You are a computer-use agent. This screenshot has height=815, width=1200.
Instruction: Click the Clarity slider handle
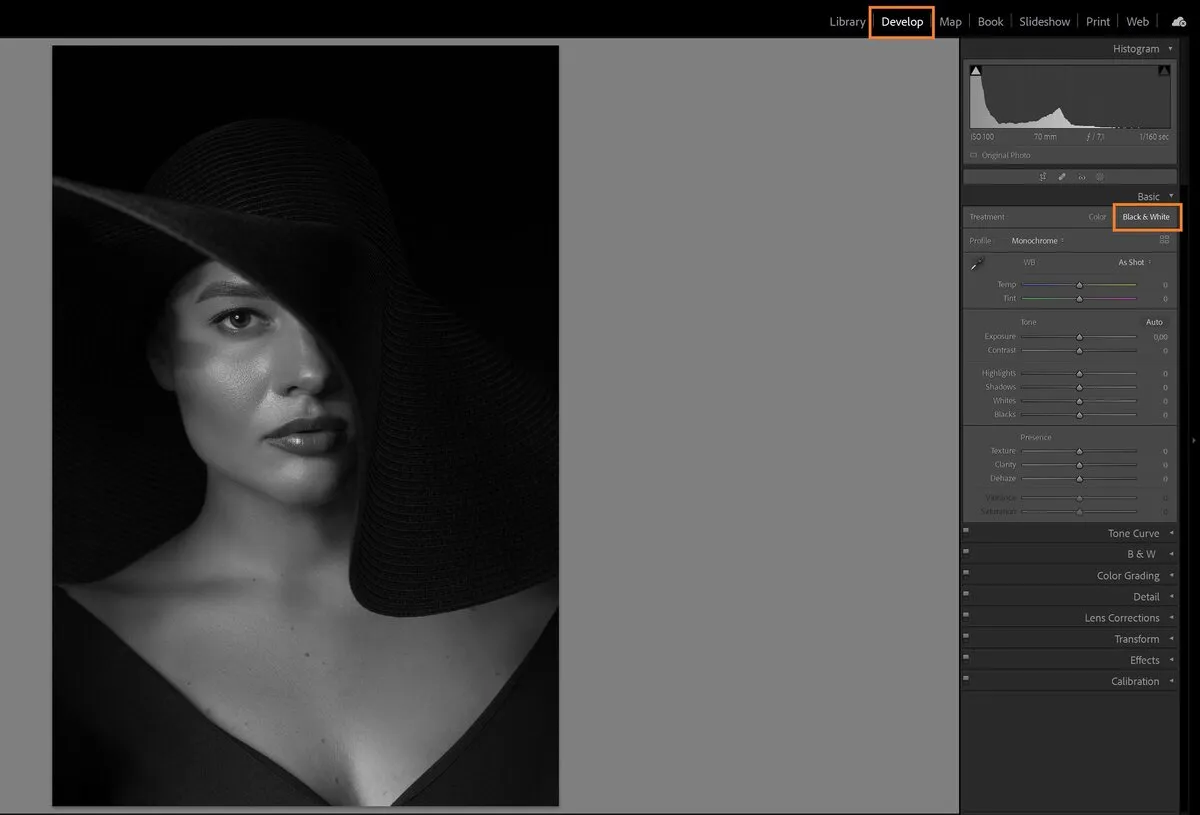pos(1079,465)
